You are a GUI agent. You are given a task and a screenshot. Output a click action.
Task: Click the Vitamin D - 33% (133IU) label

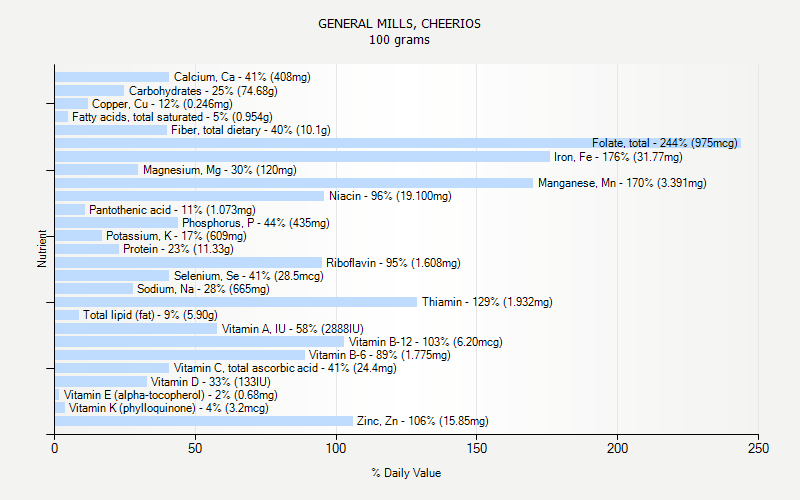211,382
